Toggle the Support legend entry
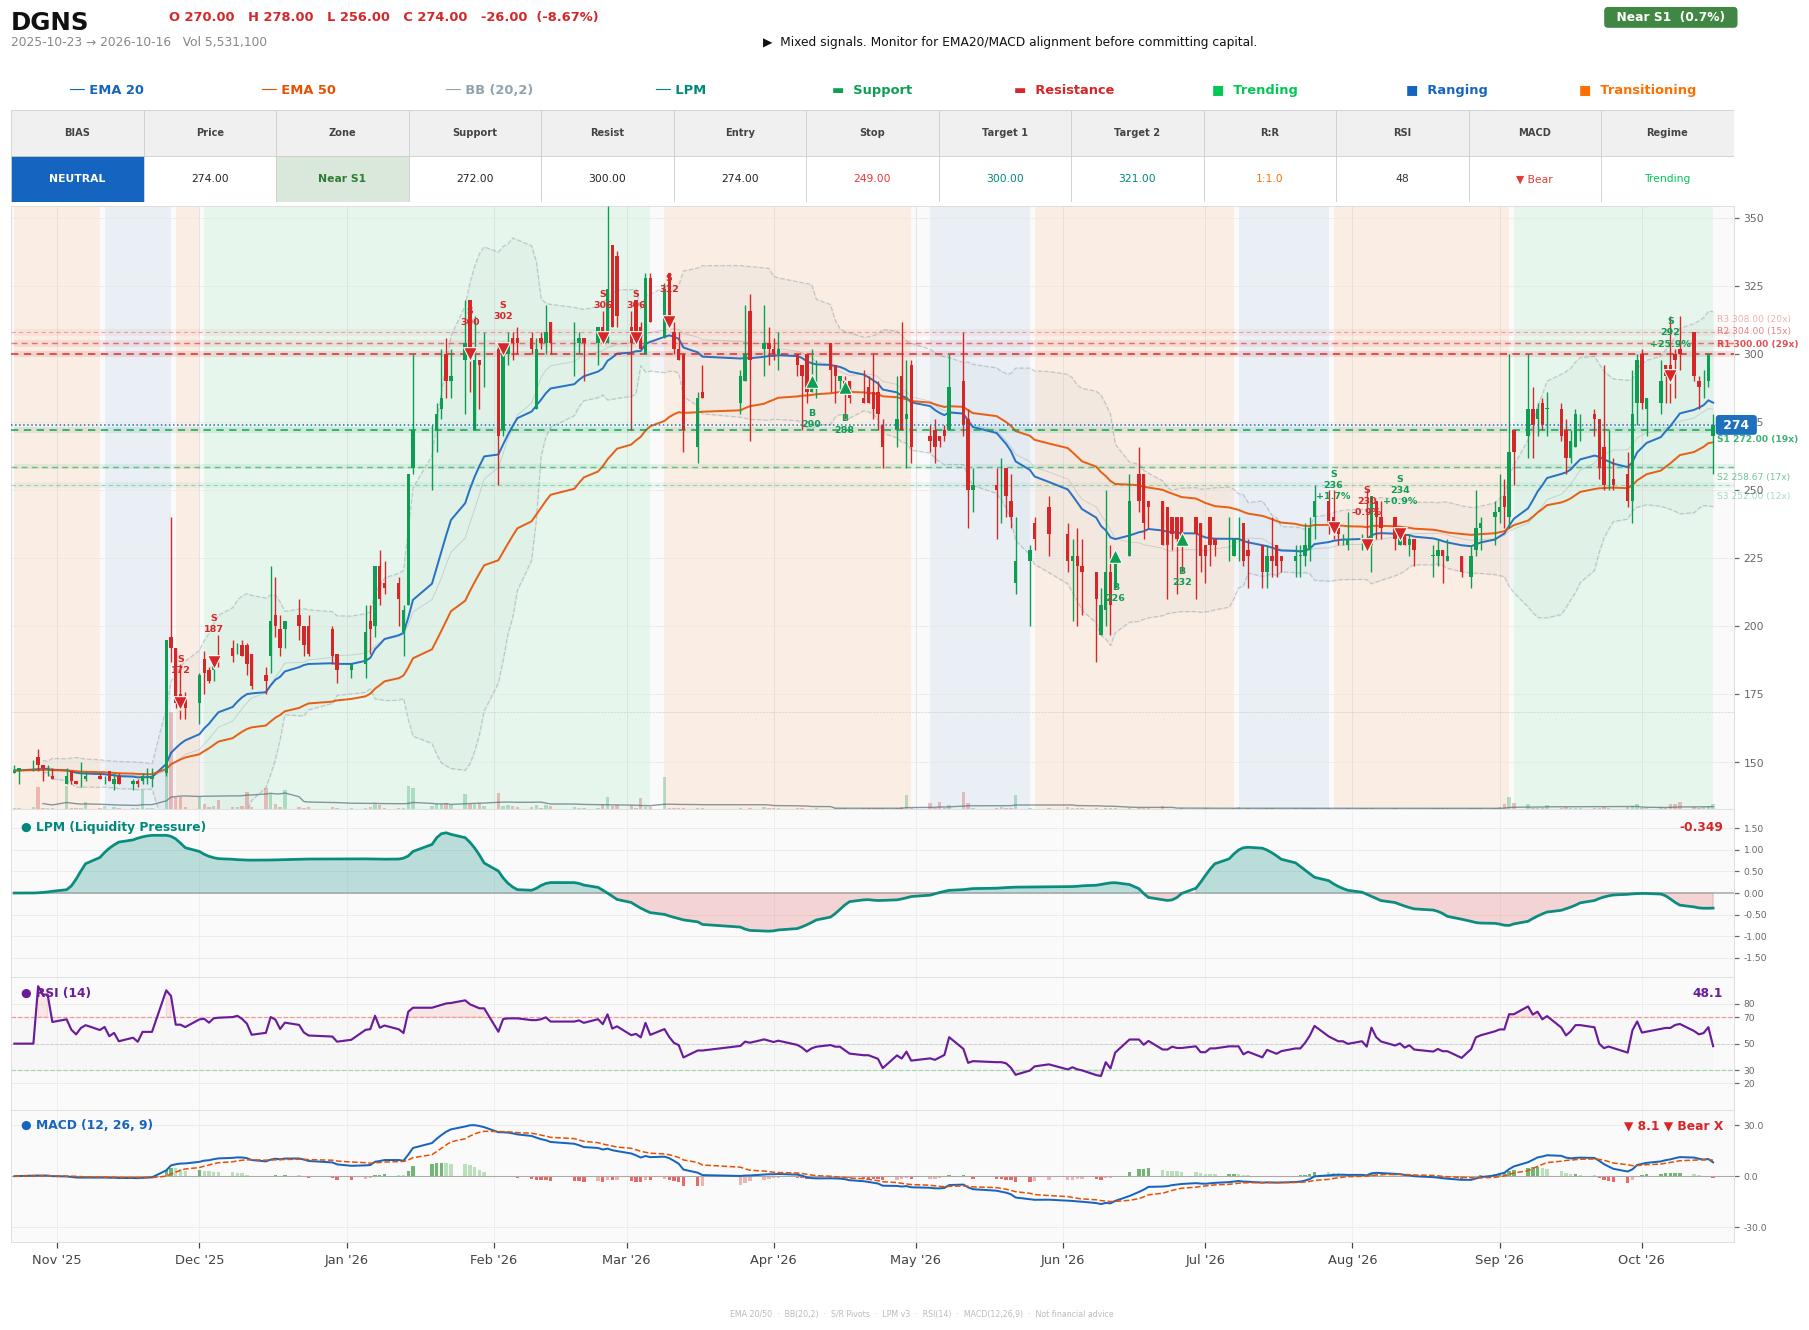 pyautogui.click(x=872, y=90)
